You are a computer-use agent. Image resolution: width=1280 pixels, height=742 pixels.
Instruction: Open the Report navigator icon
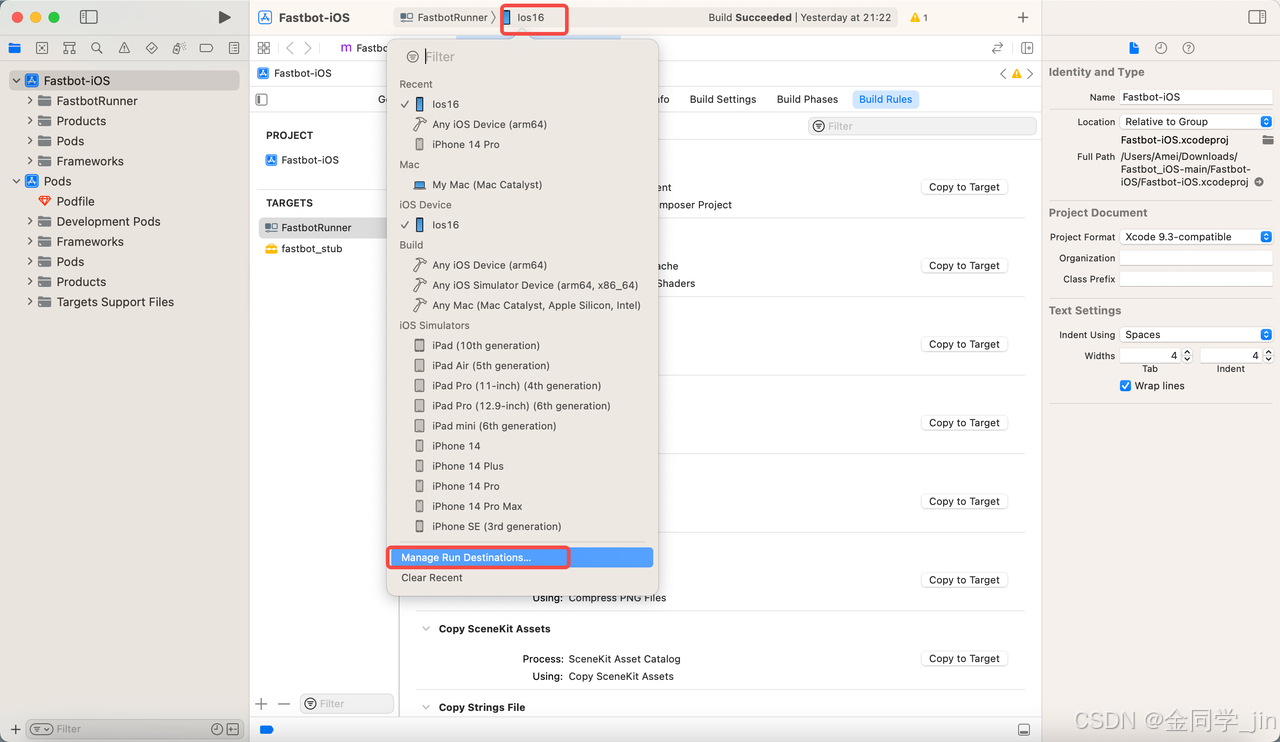233,47
